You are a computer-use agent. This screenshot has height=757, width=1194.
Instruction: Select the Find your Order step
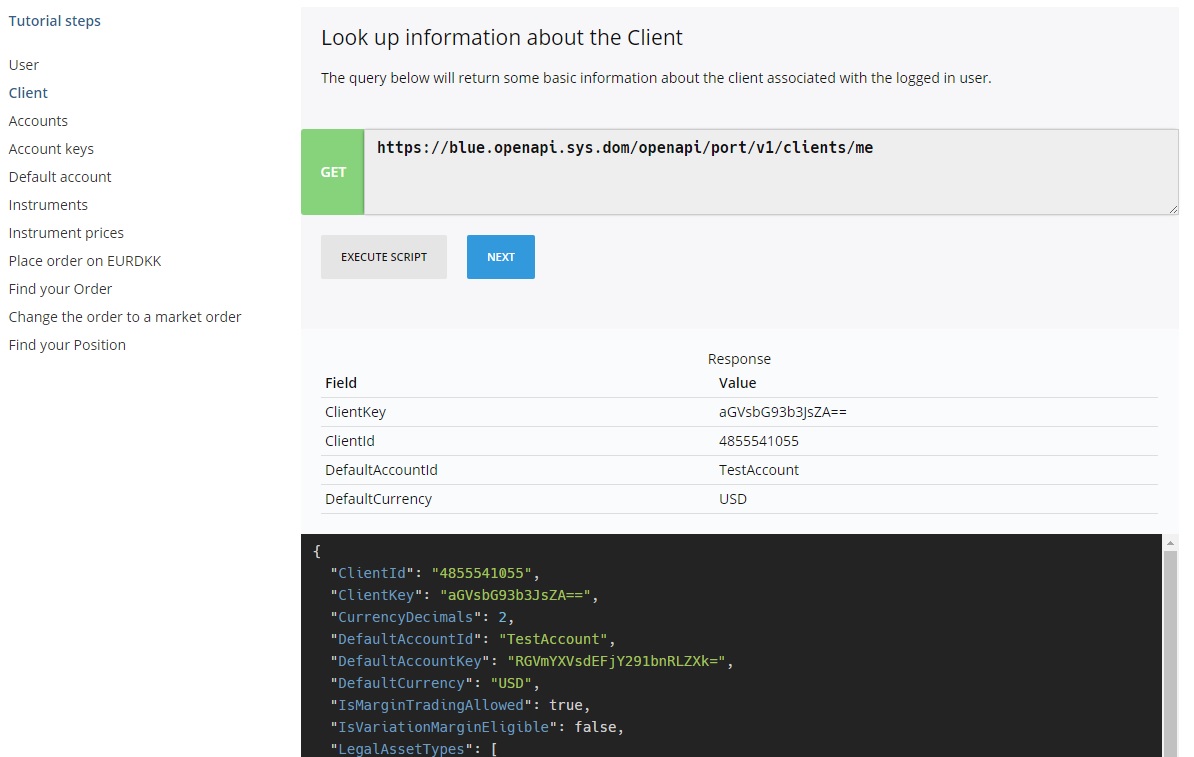point(60,289)
